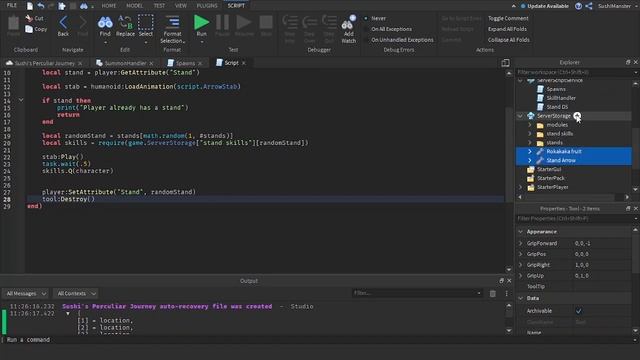Run the game with green play

(x=201, y=22)
